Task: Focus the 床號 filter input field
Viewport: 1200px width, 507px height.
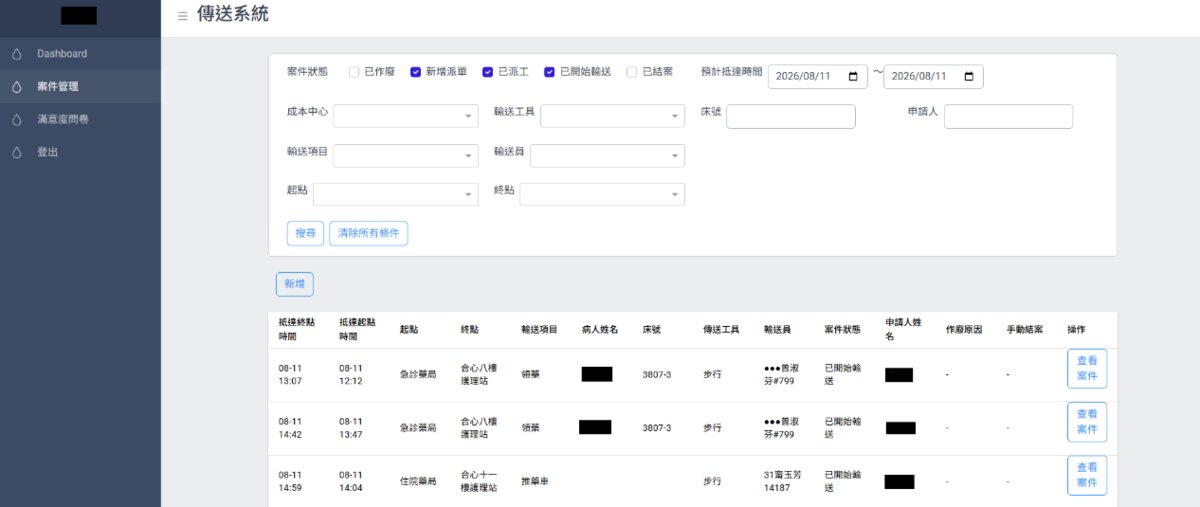Action: tap(791, 116)
